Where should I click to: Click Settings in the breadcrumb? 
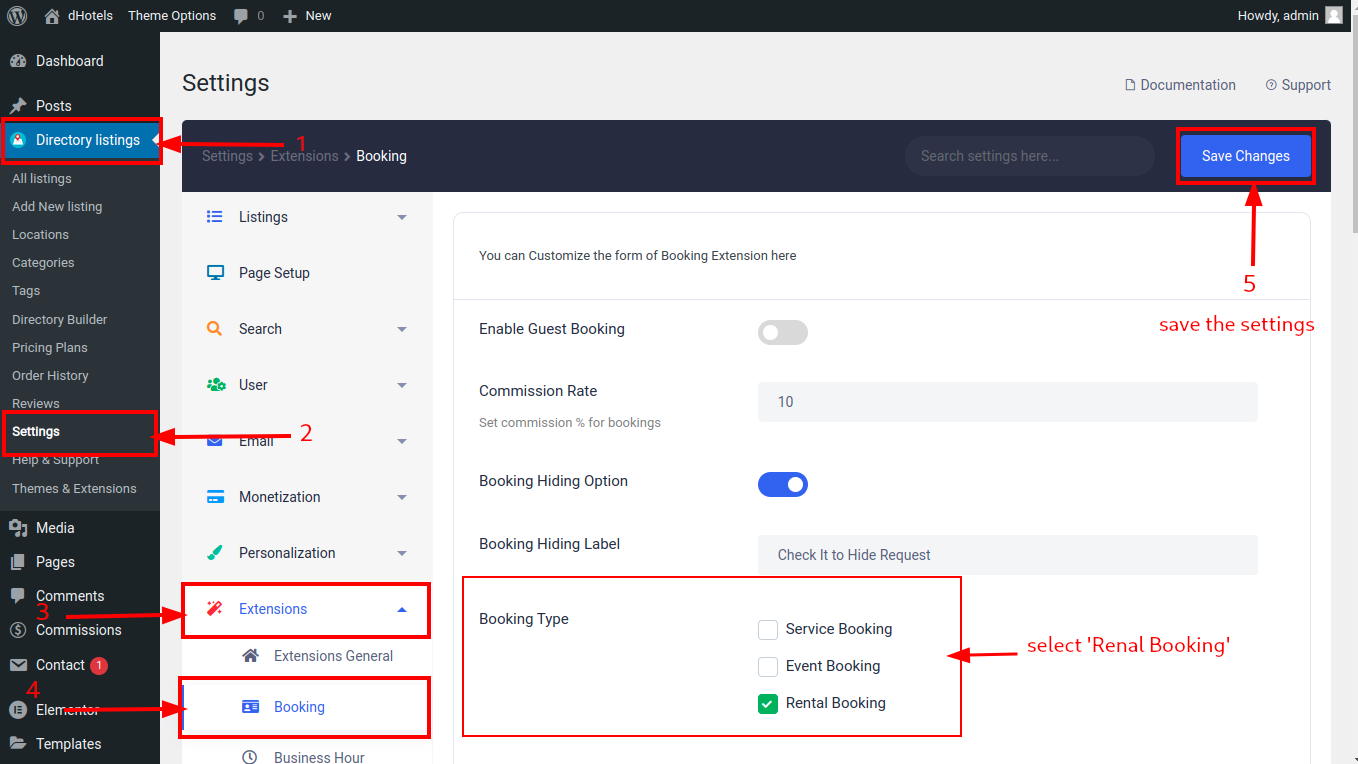click(227, 156)
